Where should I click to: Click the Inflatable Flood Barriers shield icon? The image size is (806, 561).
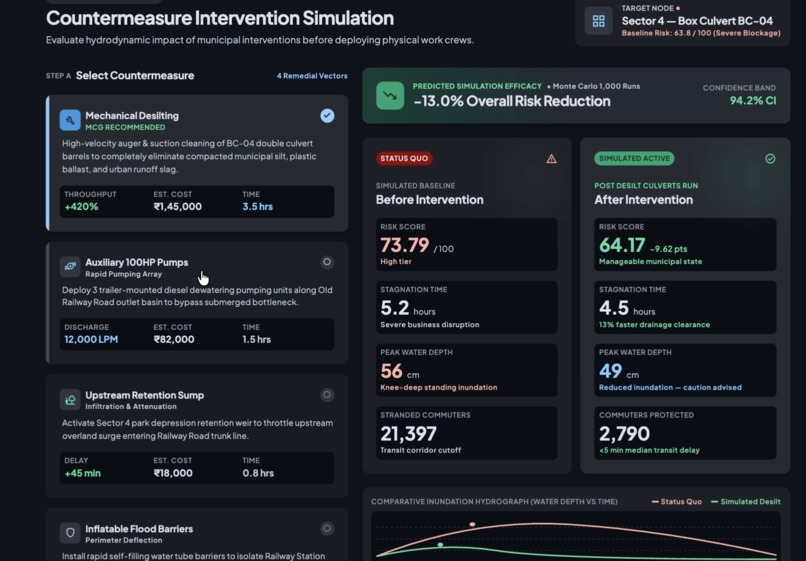click(x=70, y=533)
